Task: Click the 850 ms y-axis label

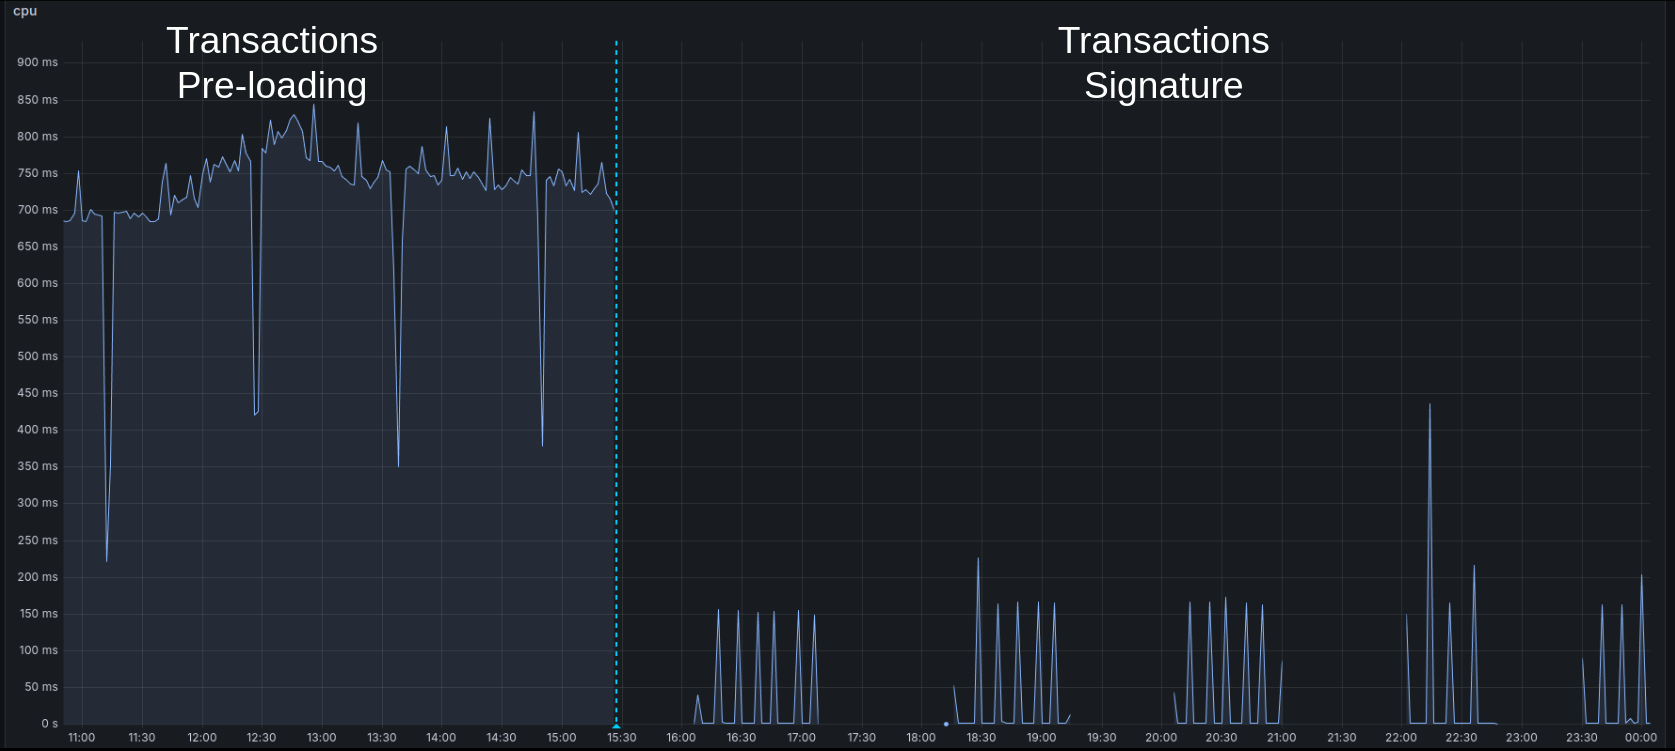Action: (37, 100)
